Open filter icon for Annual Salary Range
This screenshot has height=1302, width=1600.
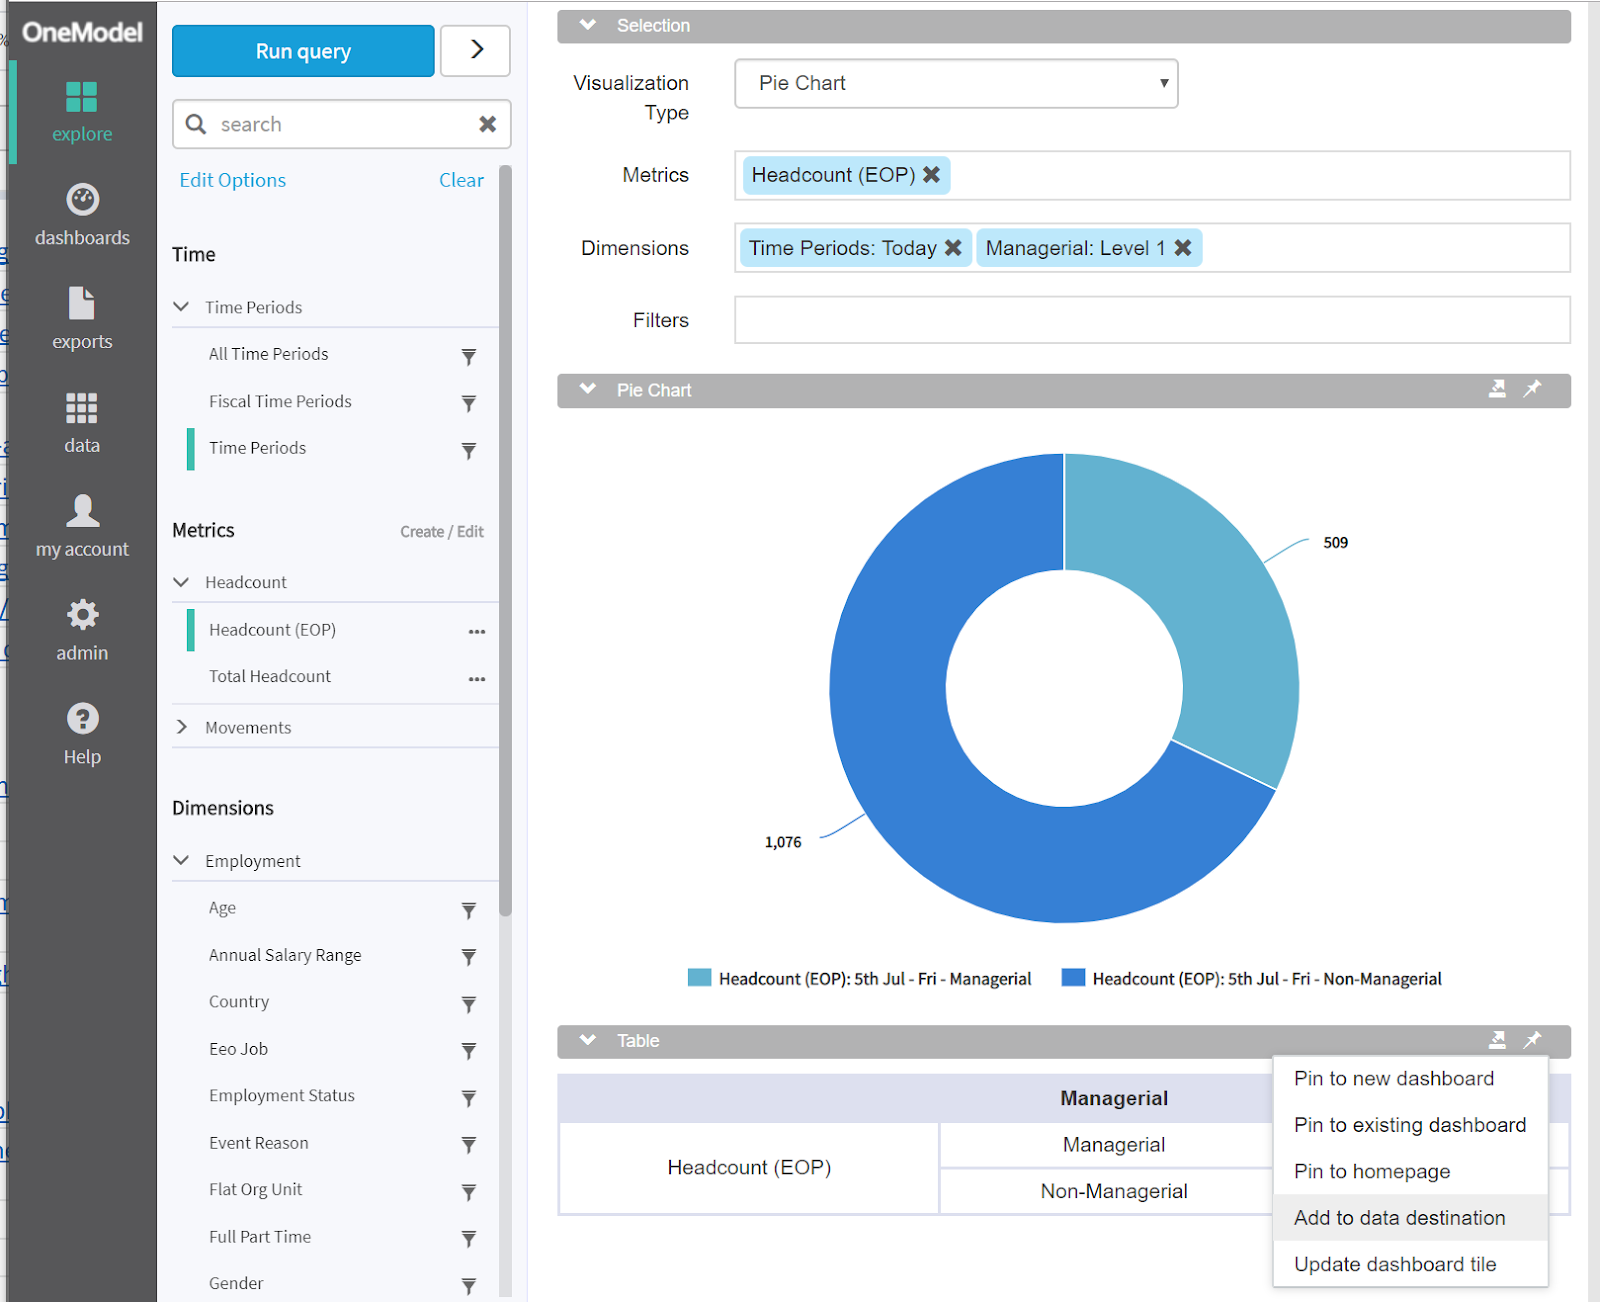pos(468,957)
